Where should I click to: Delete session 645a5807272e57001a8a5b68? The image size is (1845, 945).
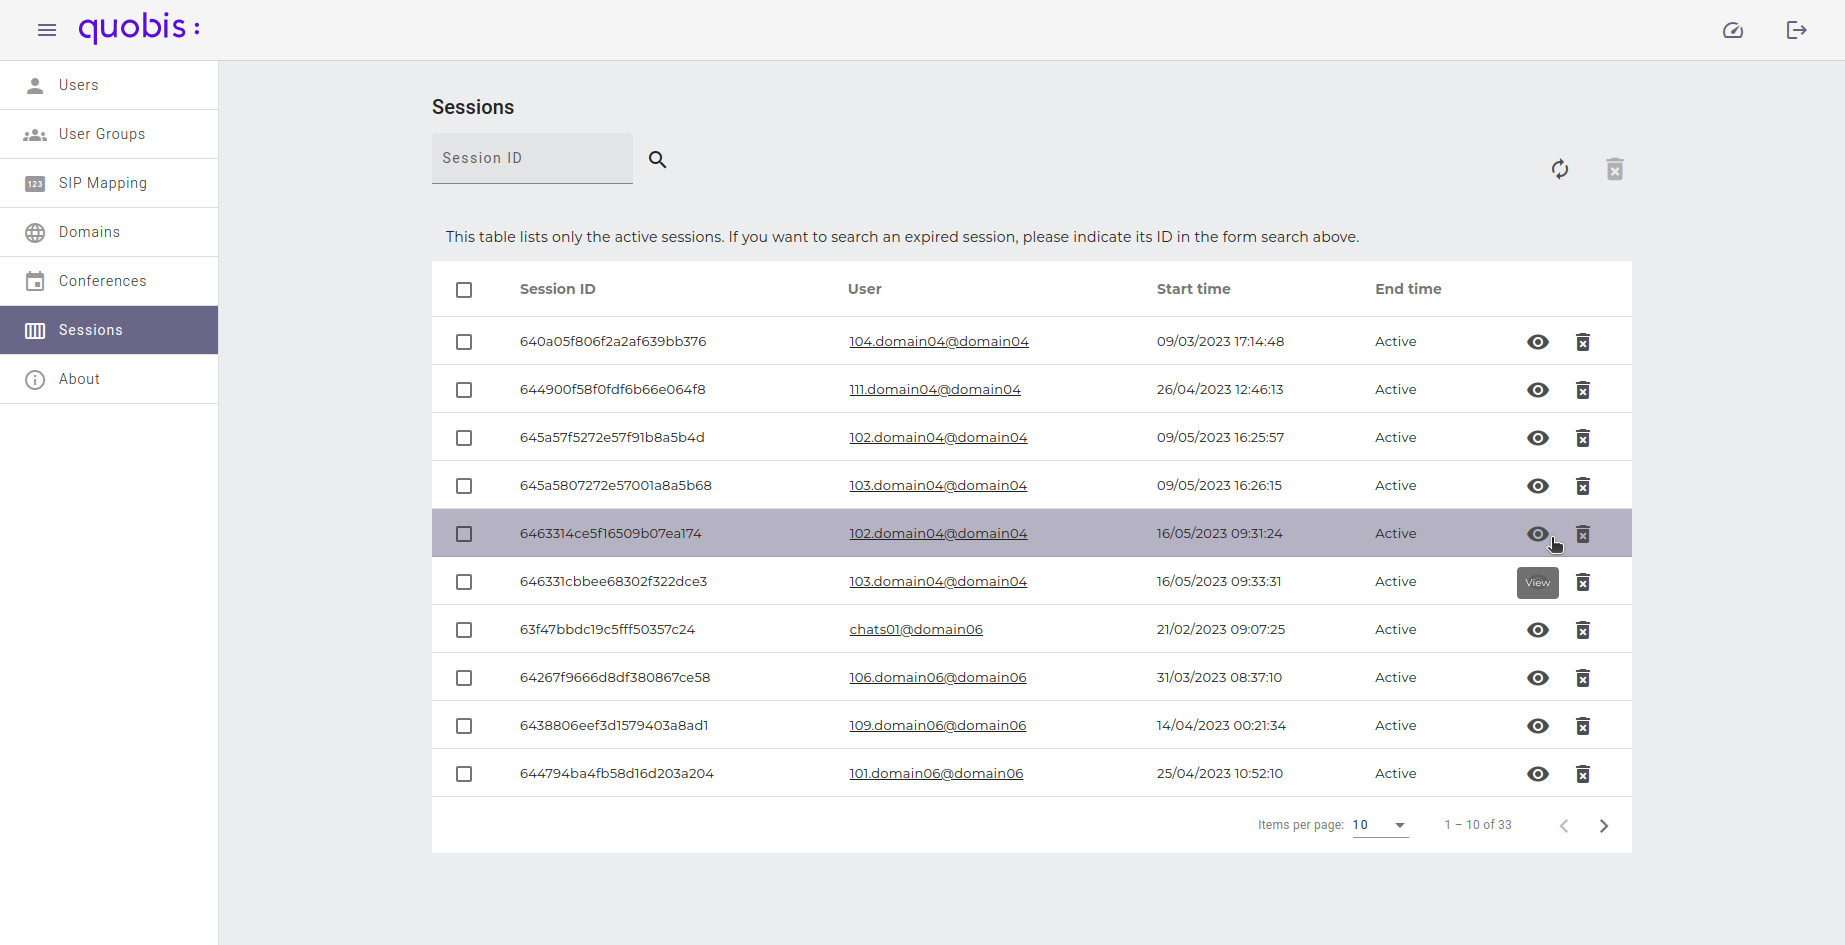click(x=1583, y=486)
